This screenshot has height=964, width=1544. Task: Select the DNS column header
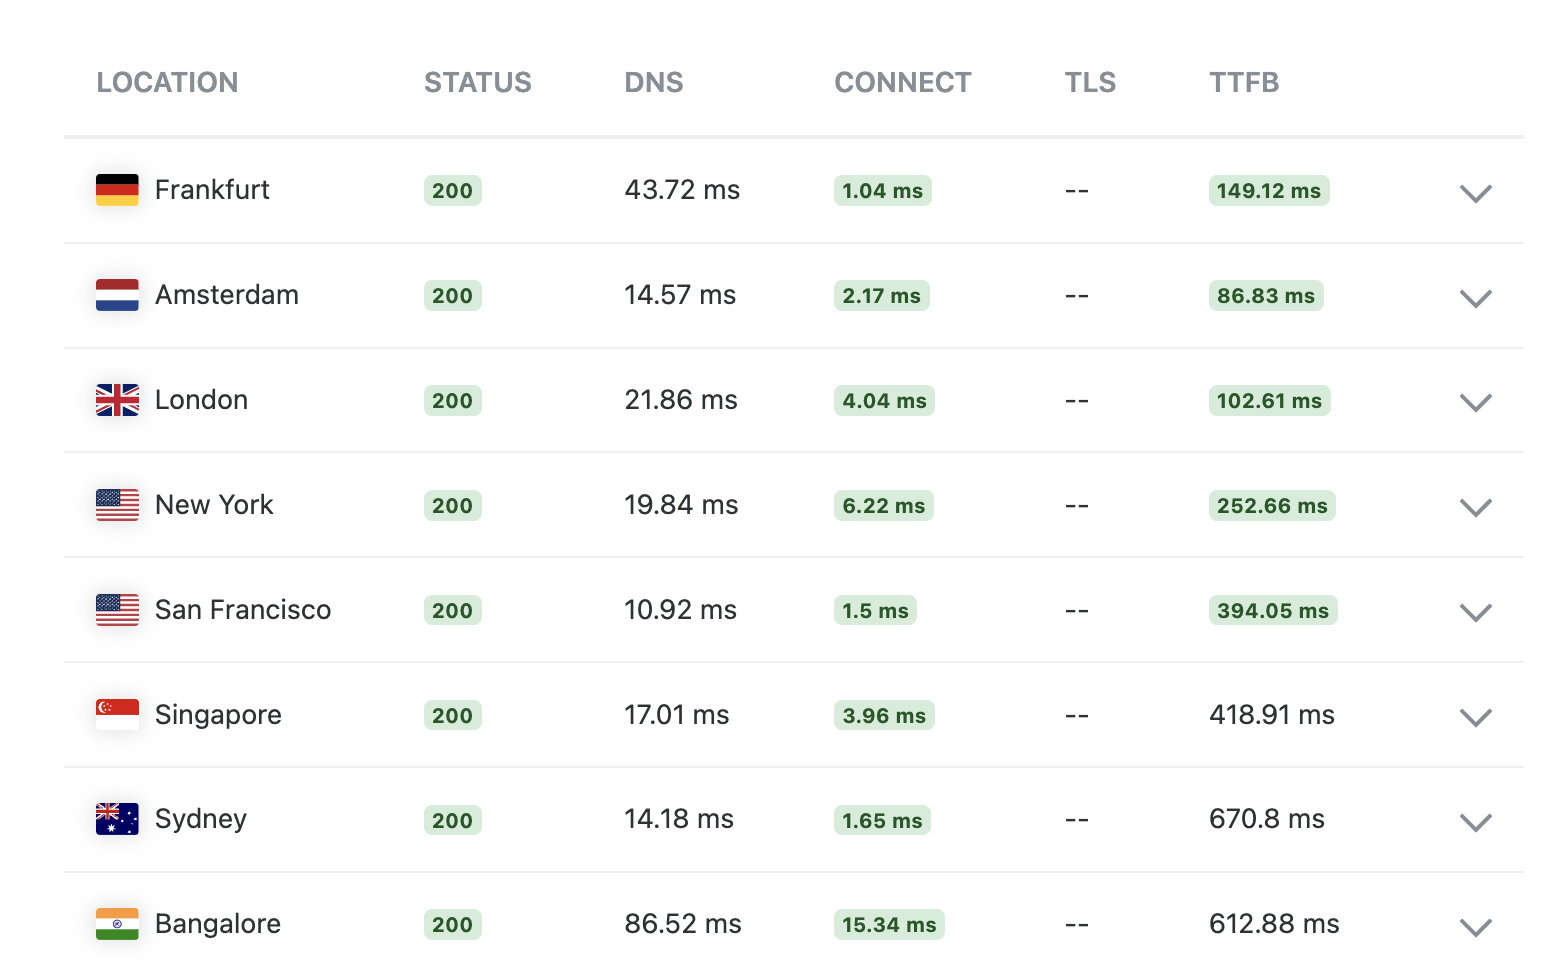coord(653,82)
